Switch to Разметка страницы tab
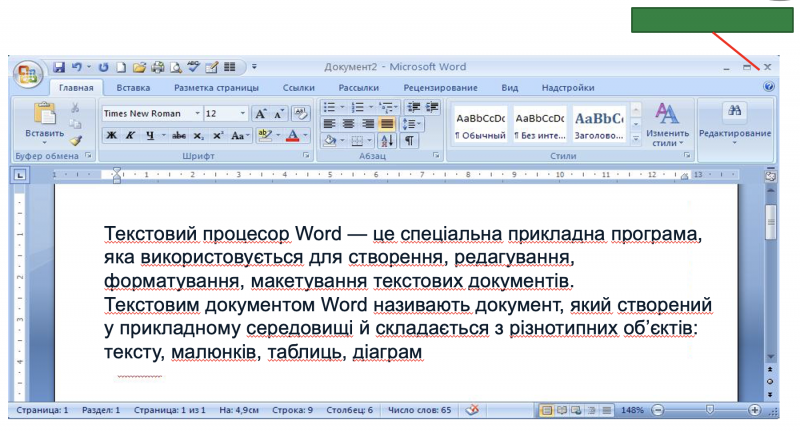800x432 pixels. [x=216, y=88]
